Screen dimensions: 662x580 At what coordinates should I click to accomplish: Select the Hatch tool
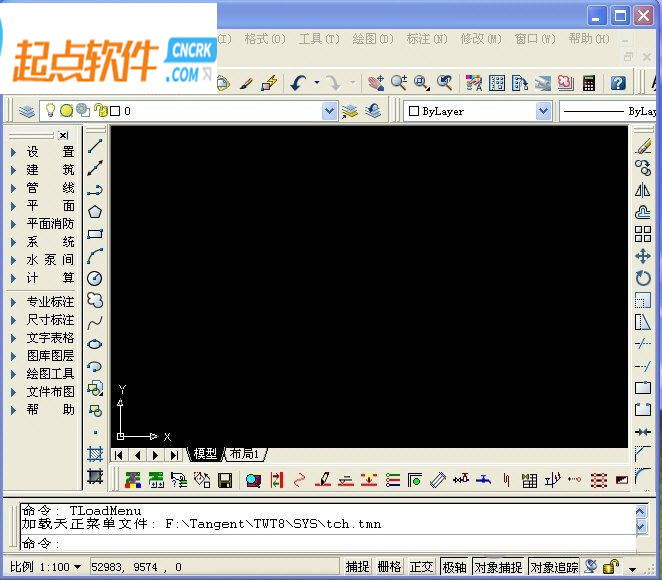click(95, 454)
